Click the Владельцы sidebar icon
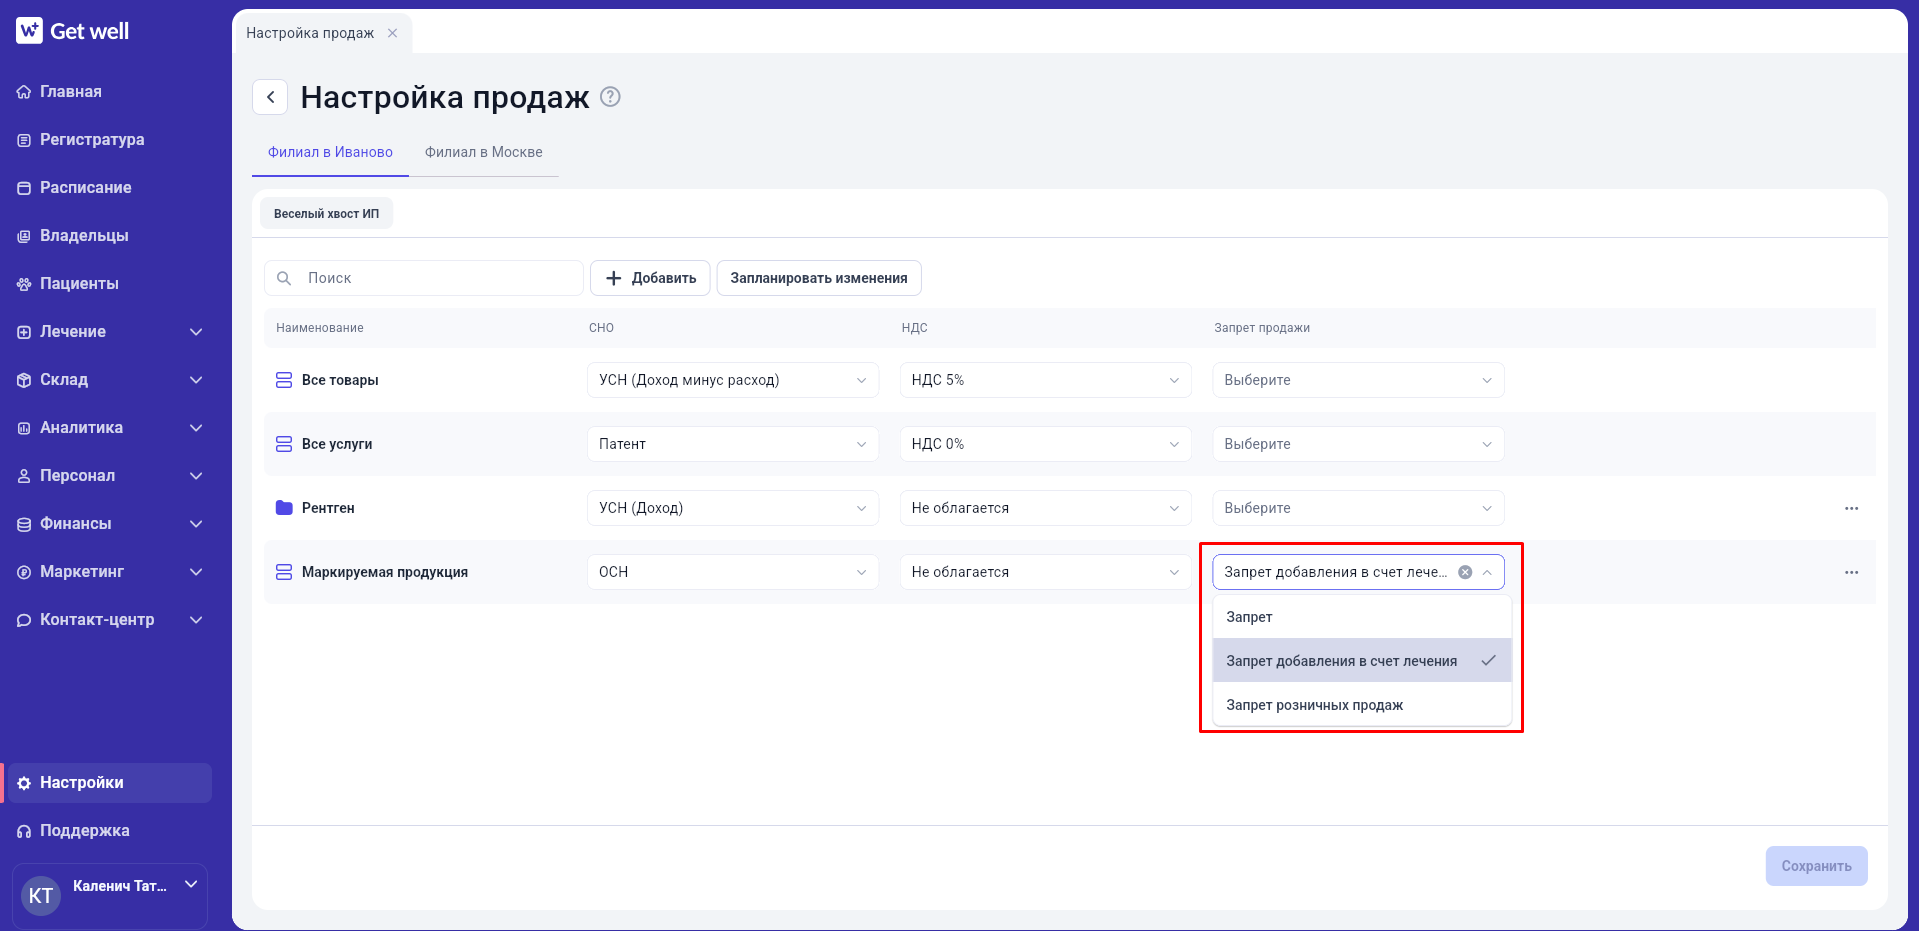Image resolution: width=1919 pixels, height=931 pixels. coord(24,236)
